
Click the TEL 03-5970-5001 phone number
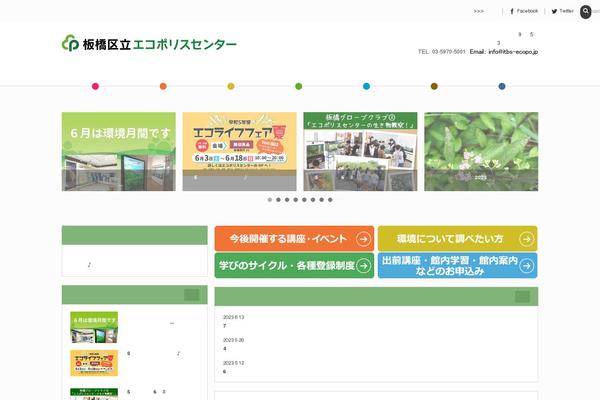point(442,52)
